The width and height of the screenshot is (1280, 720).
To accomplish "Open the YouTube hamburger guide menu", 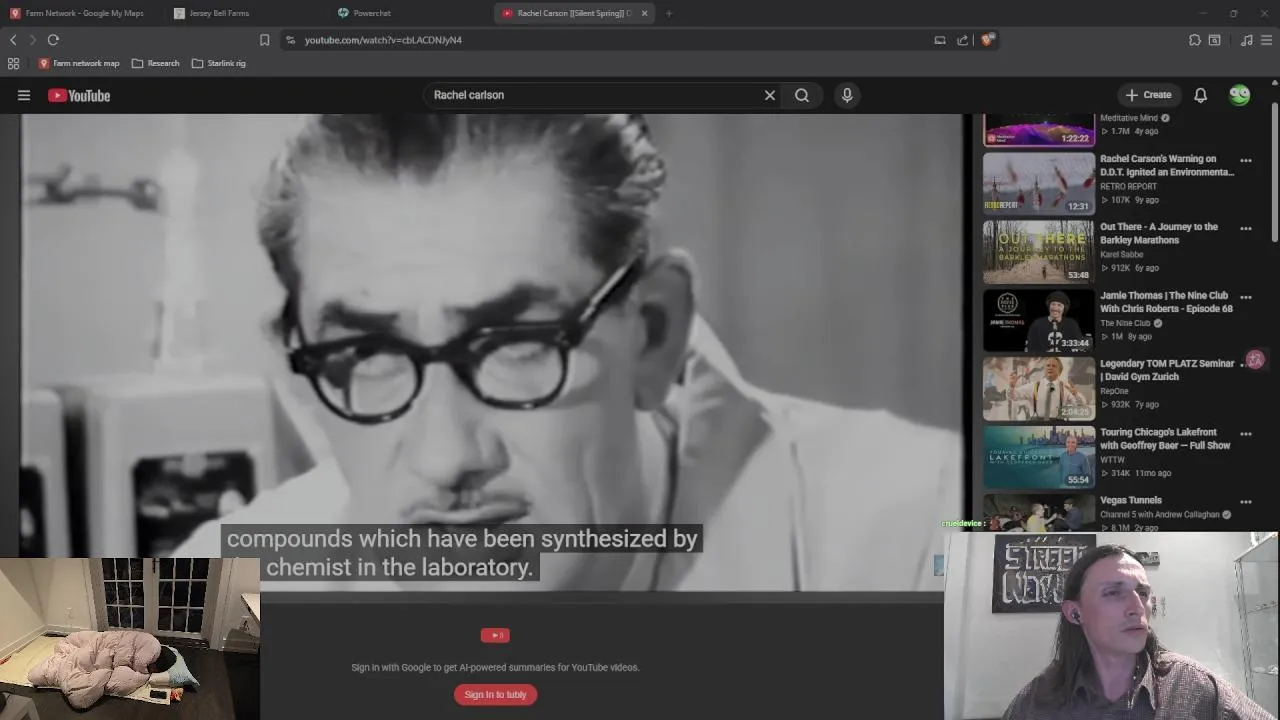I will (x=24, y=95).
